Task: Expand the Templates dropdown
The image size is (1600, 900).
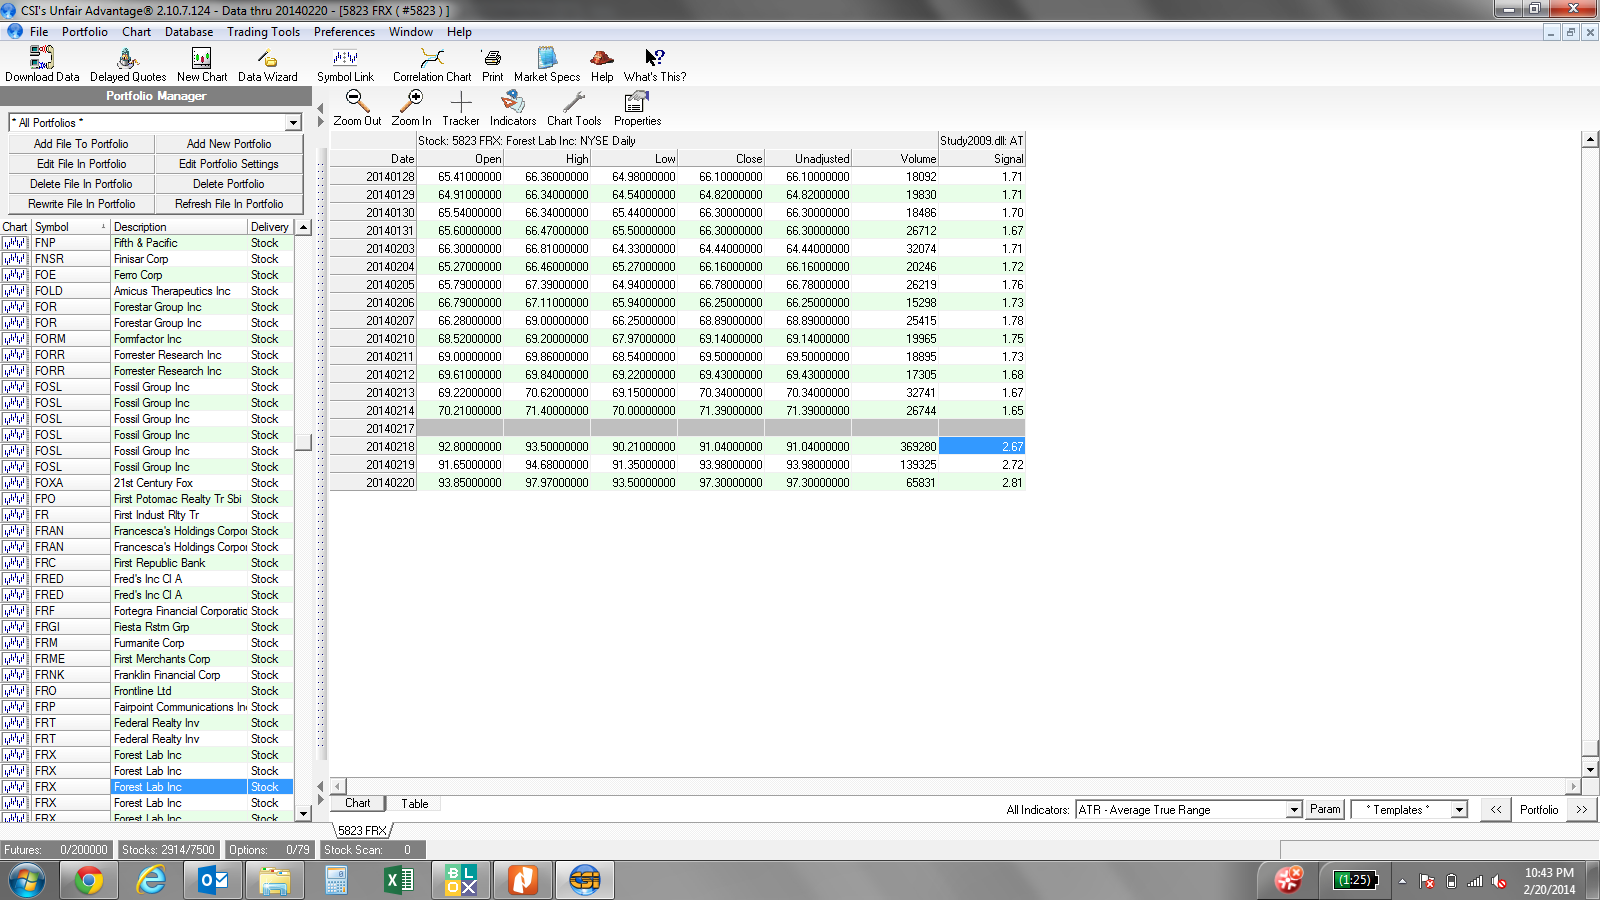Action: coord(1459,810)
